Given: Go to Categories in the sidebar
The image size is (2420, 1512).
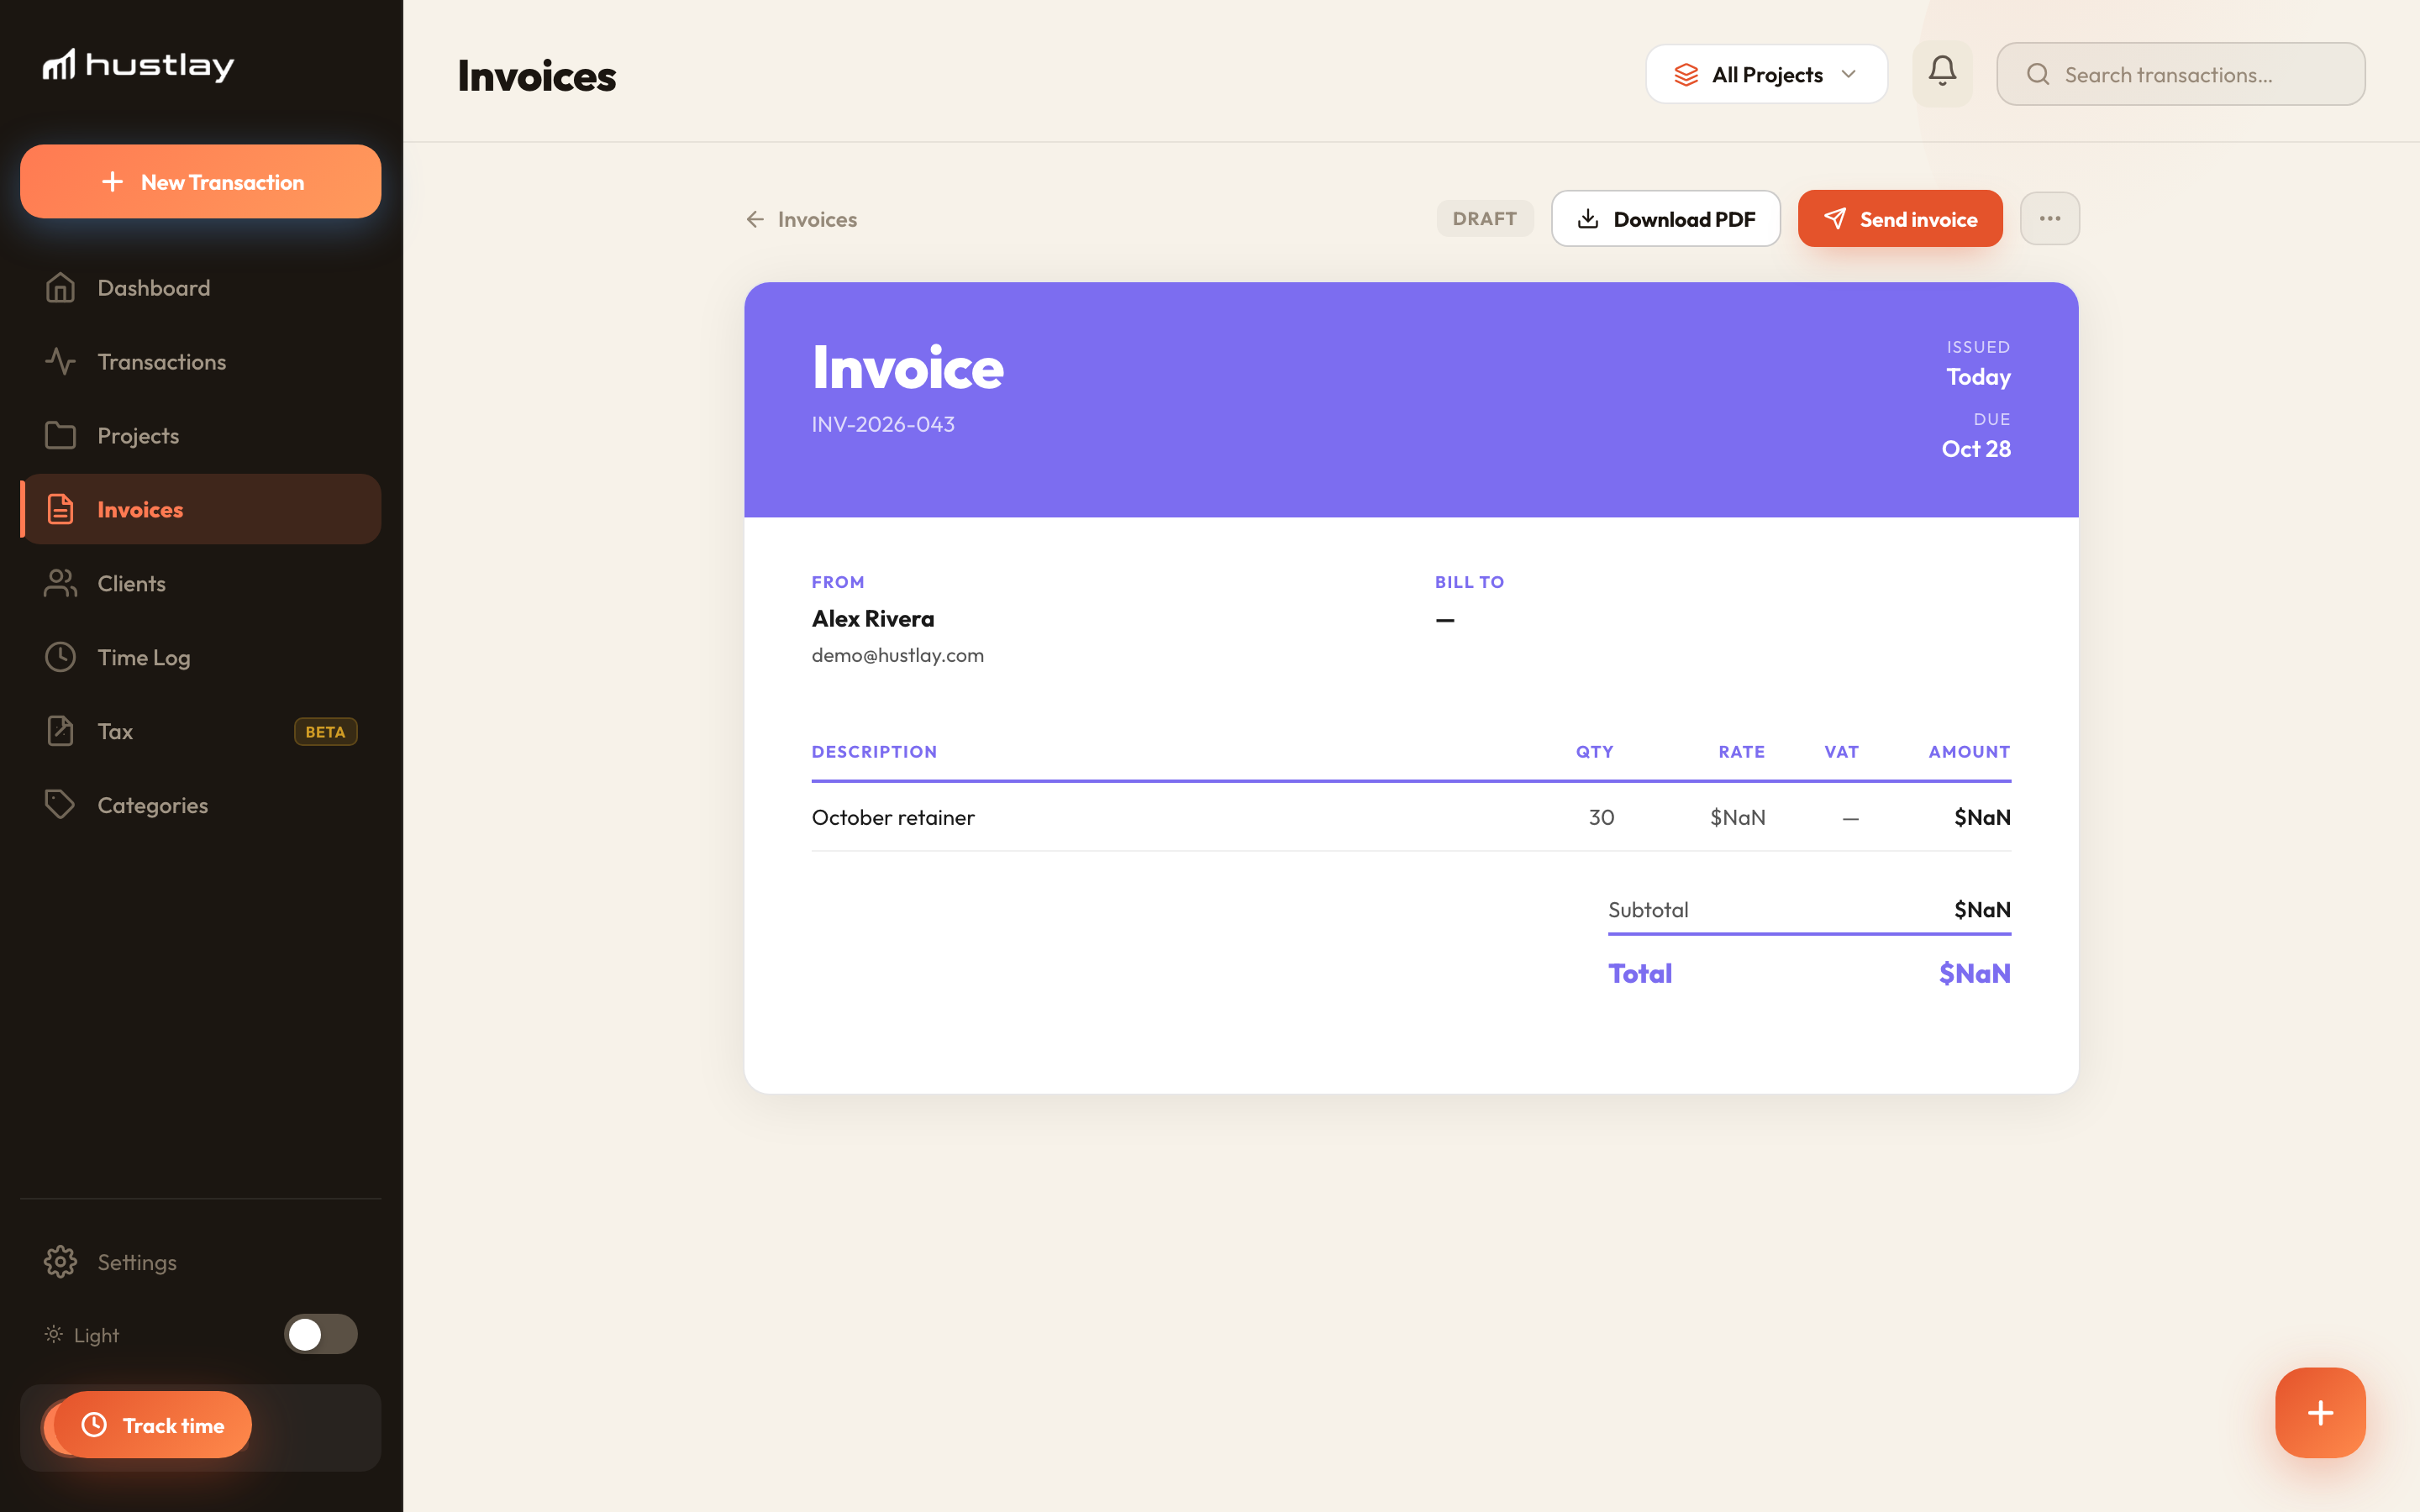Looking at the screenshot, I should coord(200,805).
